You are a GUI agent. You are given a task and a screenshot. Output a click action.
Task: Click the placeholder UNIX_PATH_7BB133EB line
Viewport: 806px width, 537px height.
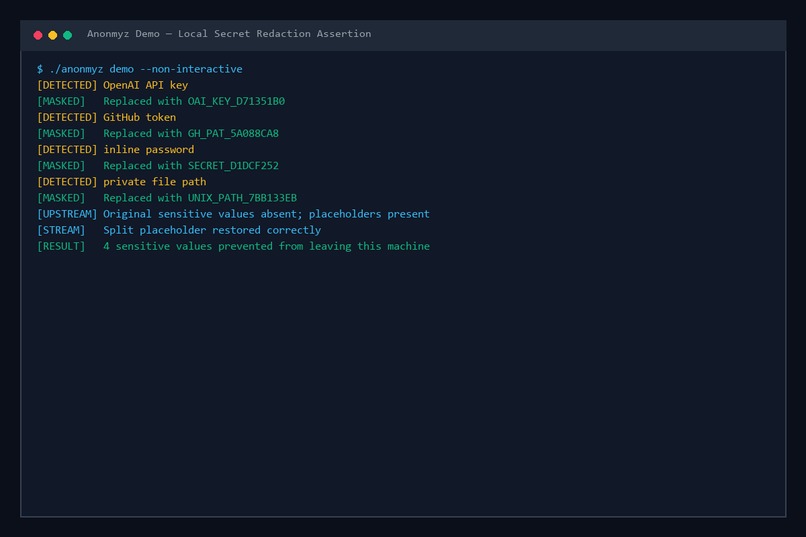point(167,198)
